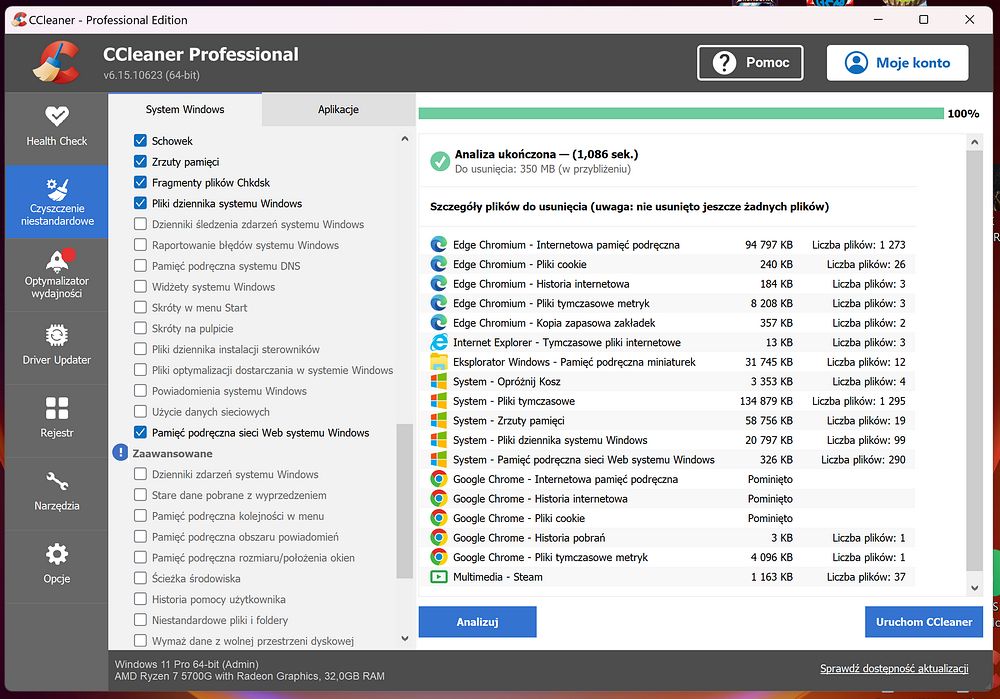1000x699 pixels.
Task: Click Multimedia Steam icon in results
Action: tap(439, 577)
